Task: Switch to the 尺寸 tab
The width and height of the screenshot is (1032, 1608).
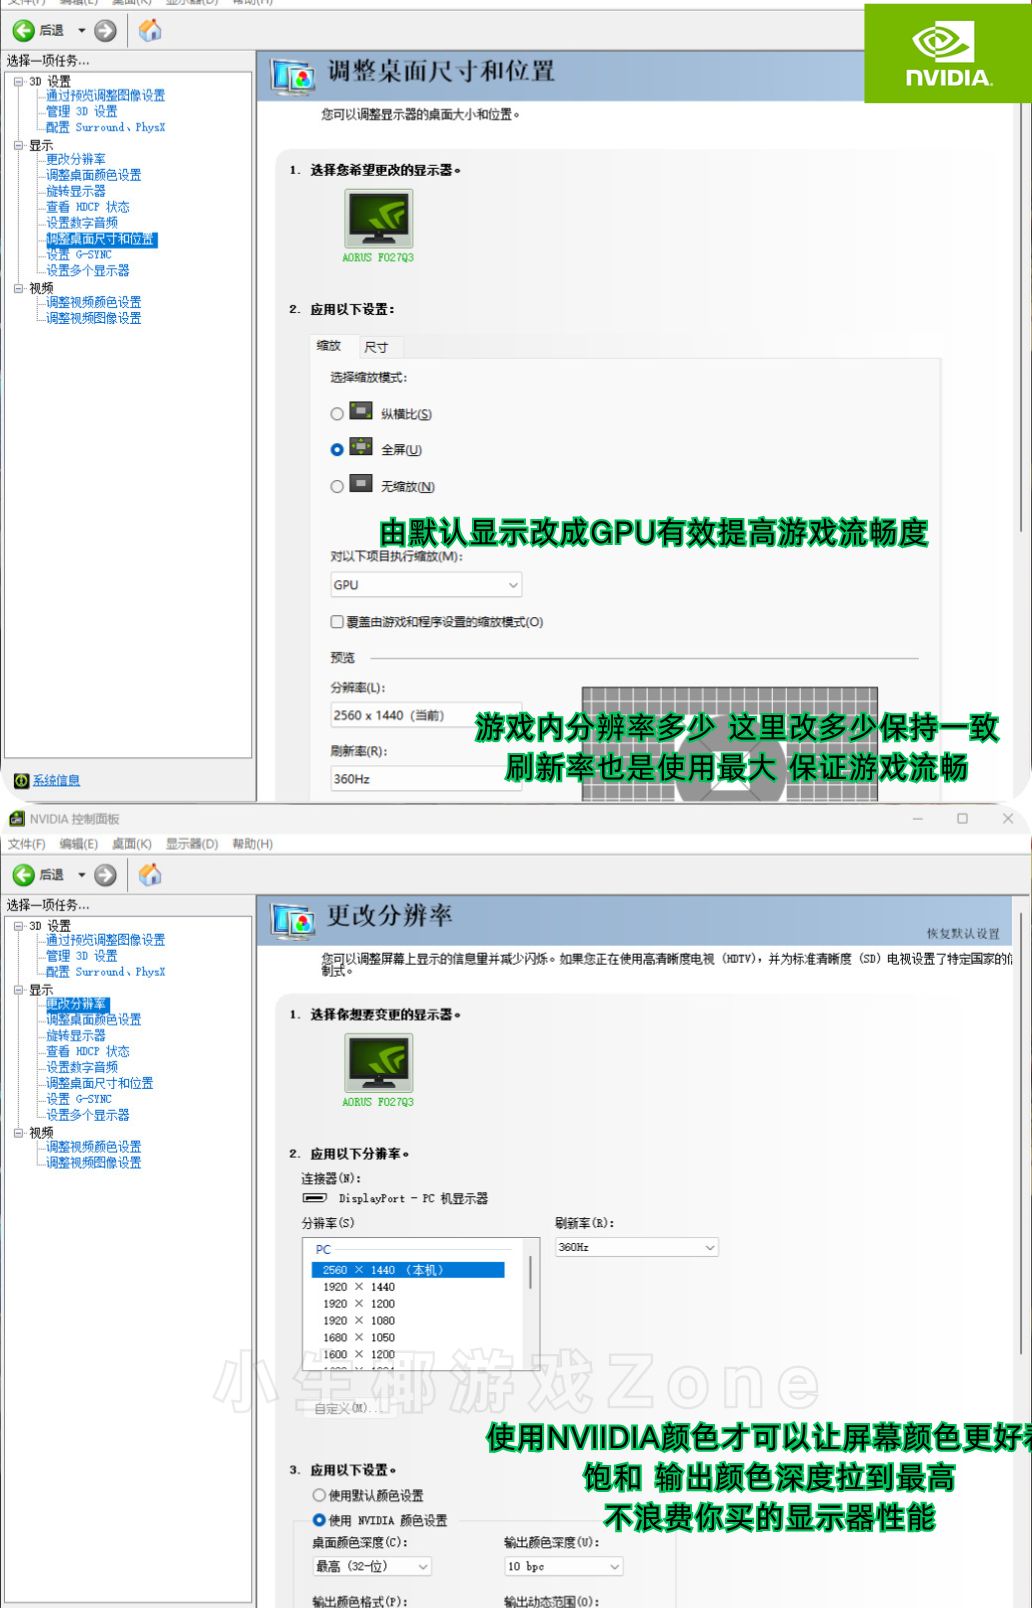Action: pyautogui.click(x=376, y=347)
